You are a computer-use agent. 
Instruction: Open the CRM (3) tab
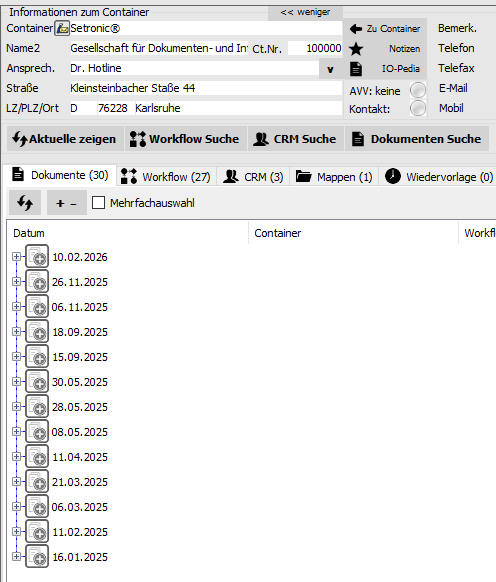click(253, 177)
